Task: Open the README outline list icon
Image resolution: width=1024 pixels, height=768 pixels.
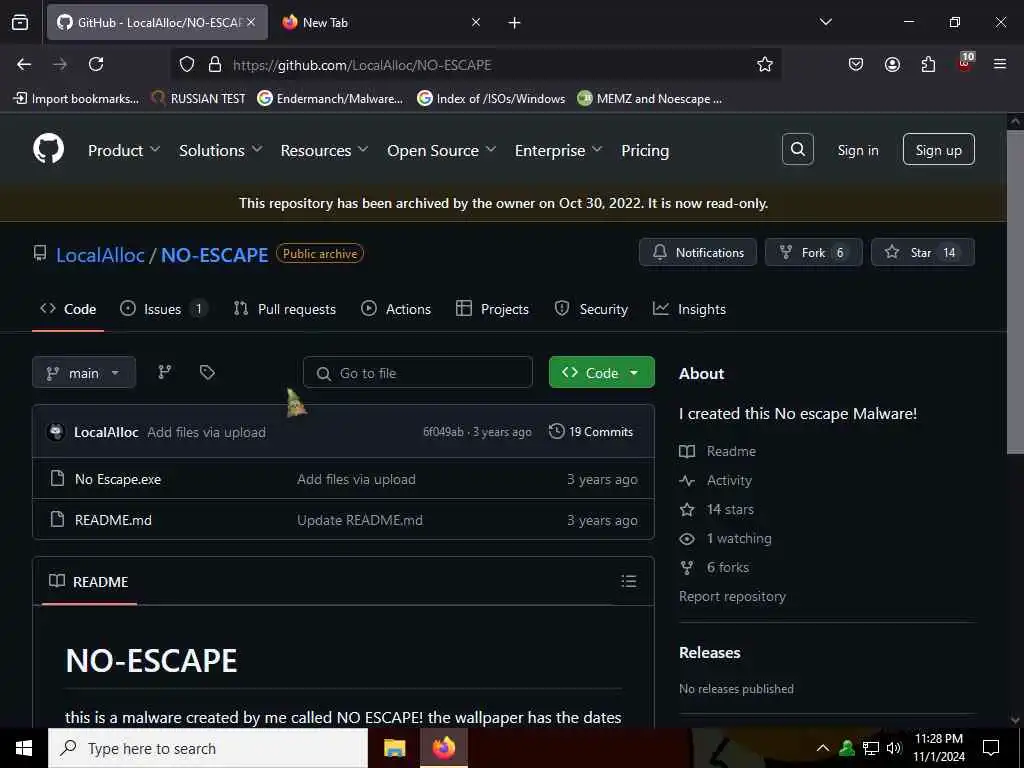Action: click(x=629, y=581)
